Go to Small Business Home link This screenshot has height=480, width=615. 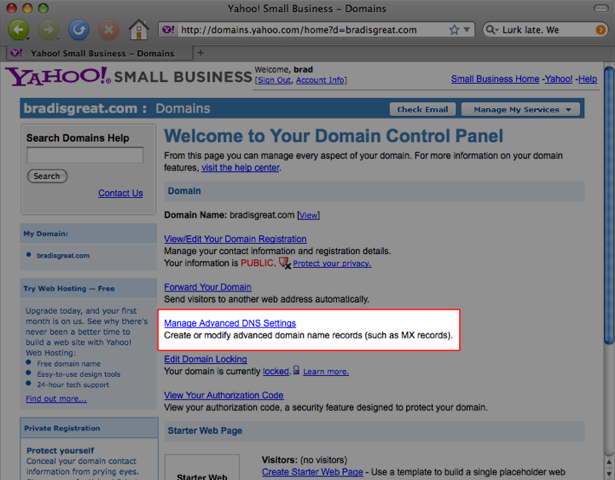coord(495,79)
